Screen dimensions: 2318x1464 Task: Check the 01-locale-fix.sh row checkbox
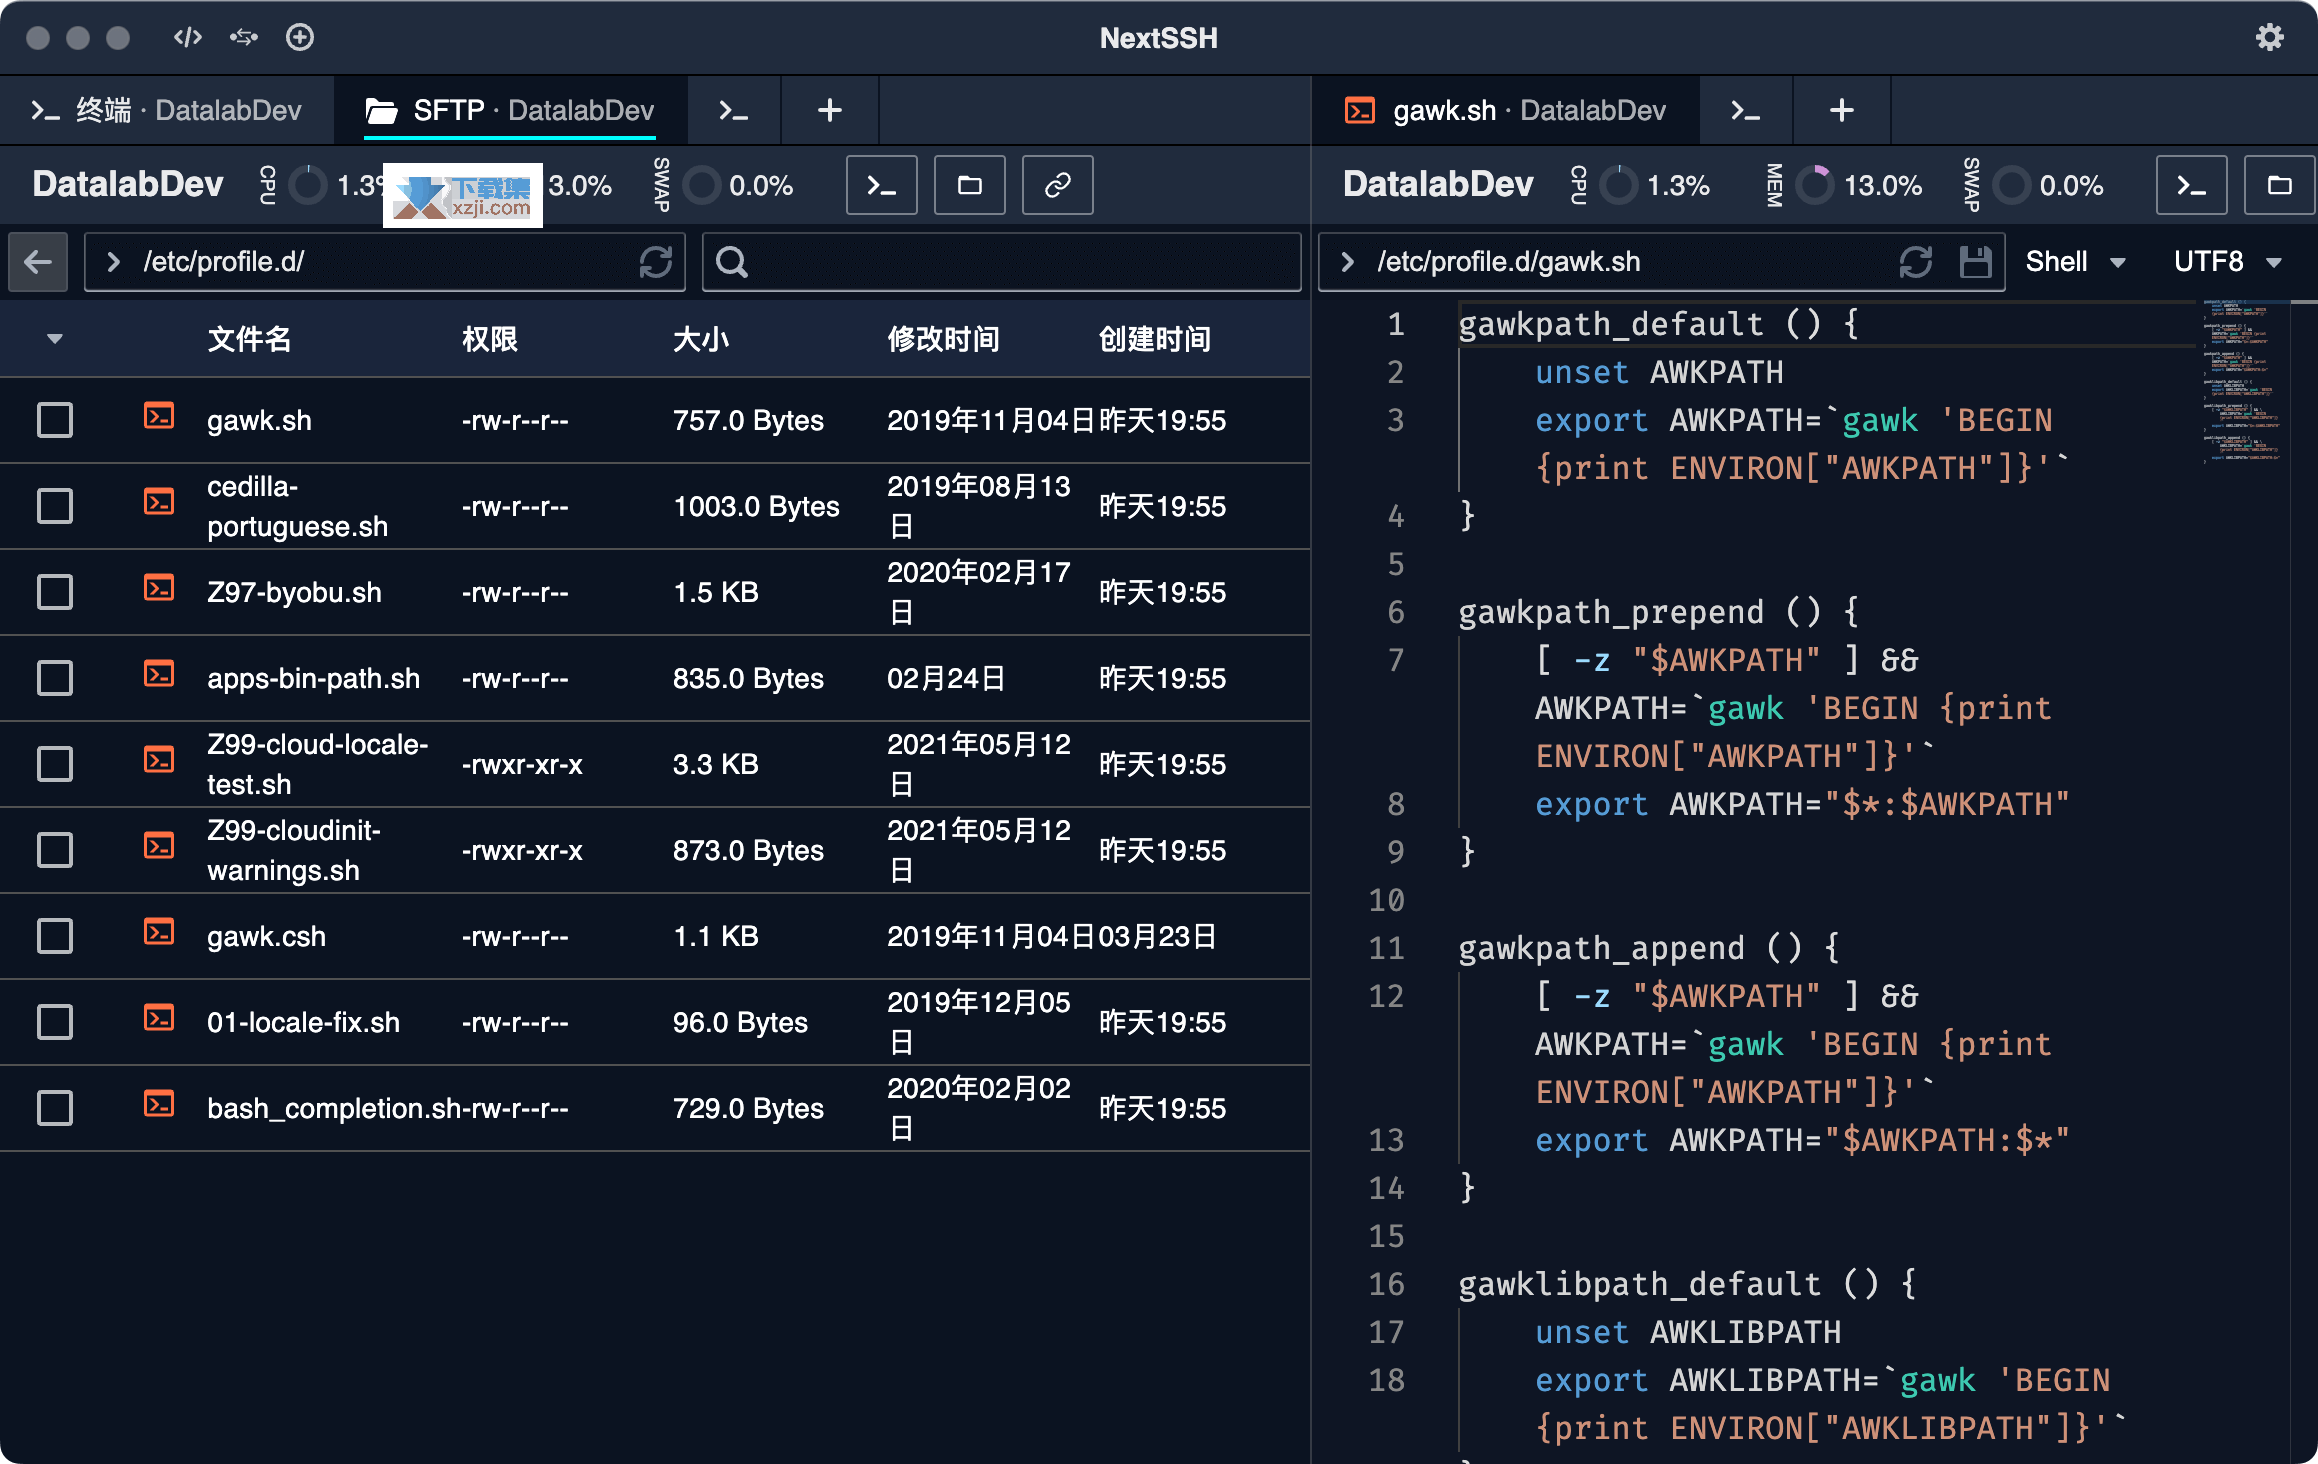pyautogui.click(x=55, y=1022)
